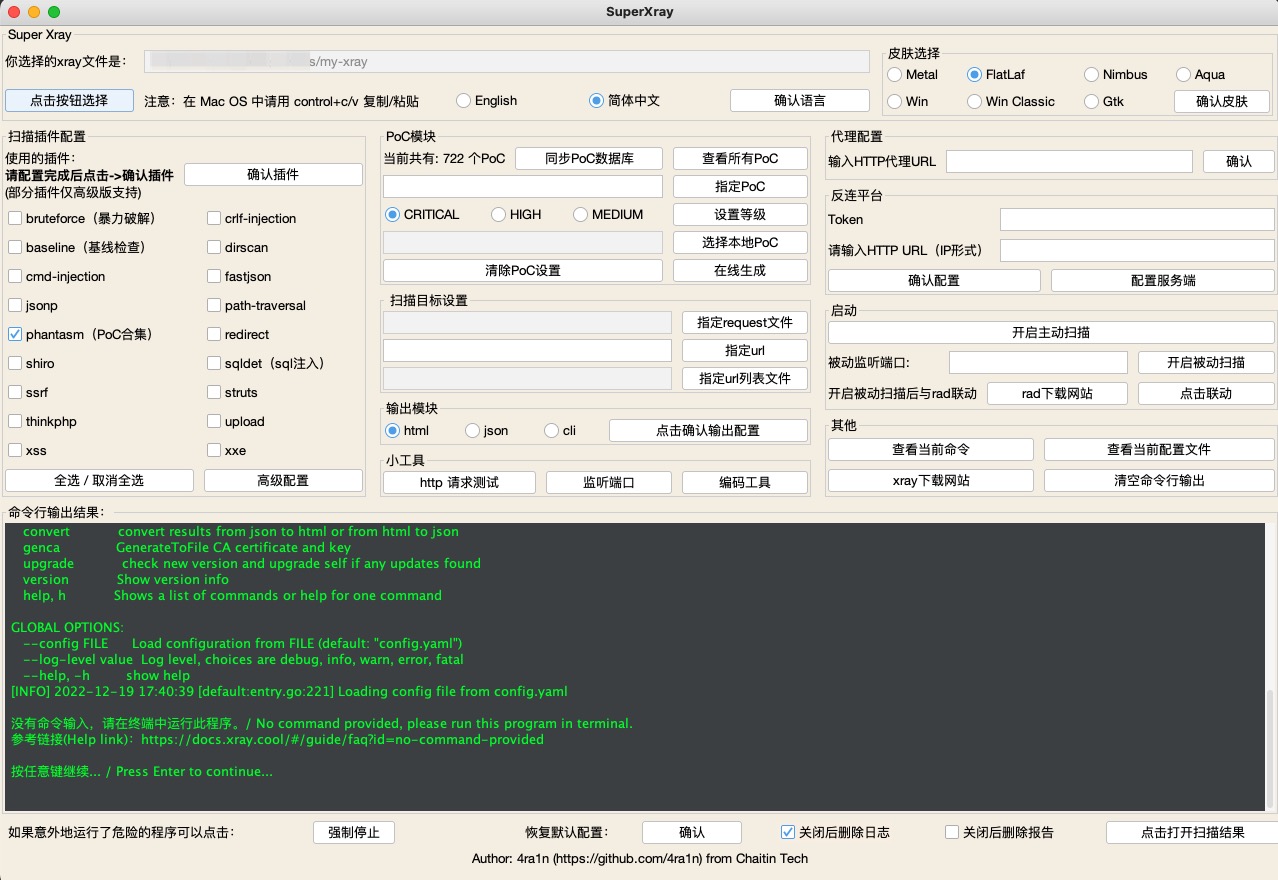Check the xxe plugin
Viewport: 1278px width, 880px height.
pyautogui.click(x=214, y=450)
